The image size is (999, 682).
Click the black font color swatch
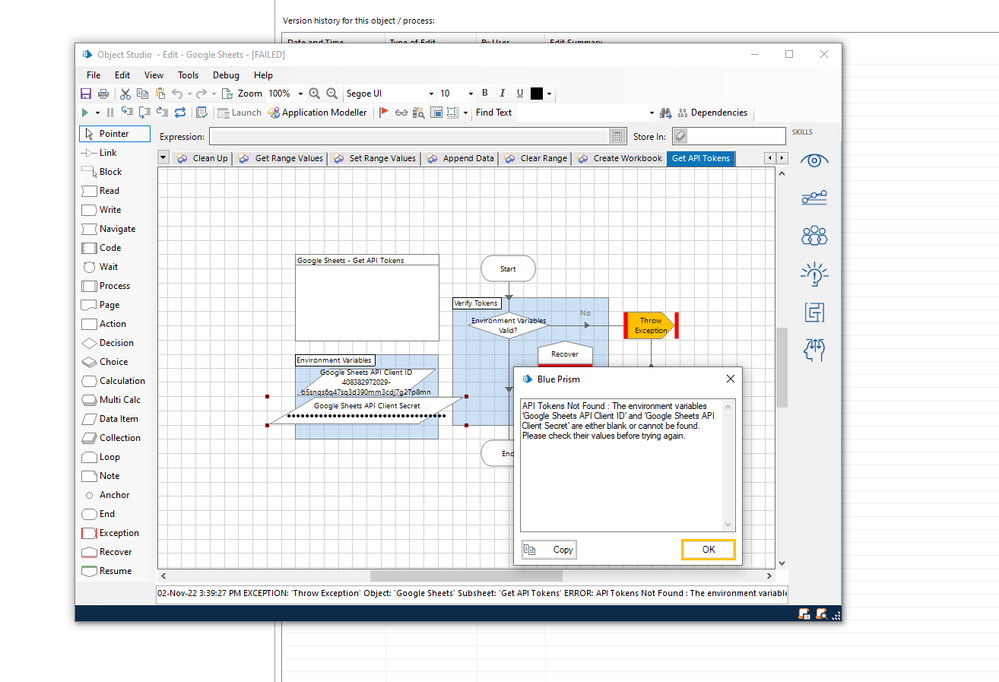point(536,93)
